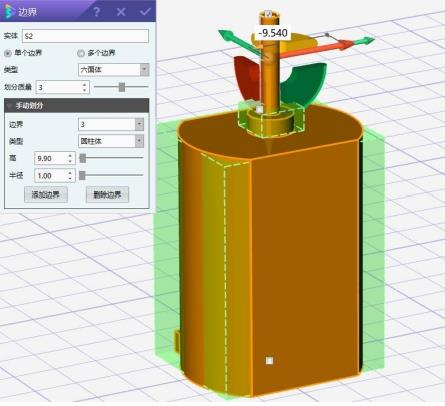Image resolution: width=445 pixels, height=406 pixels.
Task: Click the 实体 input field containing S2
Action: click(85, 36)
